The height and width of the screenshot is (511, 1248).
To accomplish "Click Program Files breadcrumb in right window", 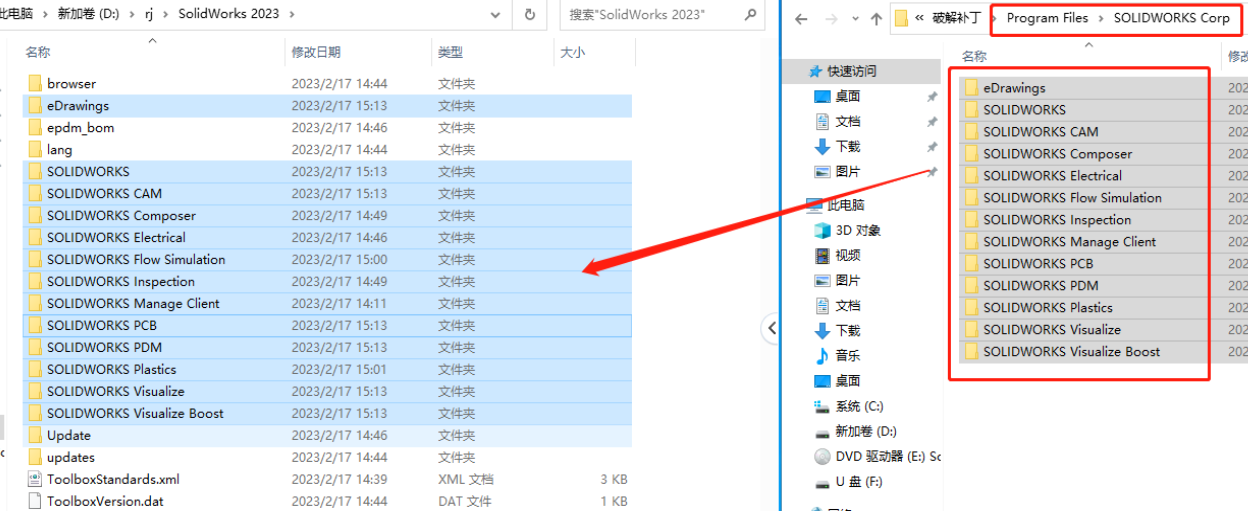I will coord(1047,18).
